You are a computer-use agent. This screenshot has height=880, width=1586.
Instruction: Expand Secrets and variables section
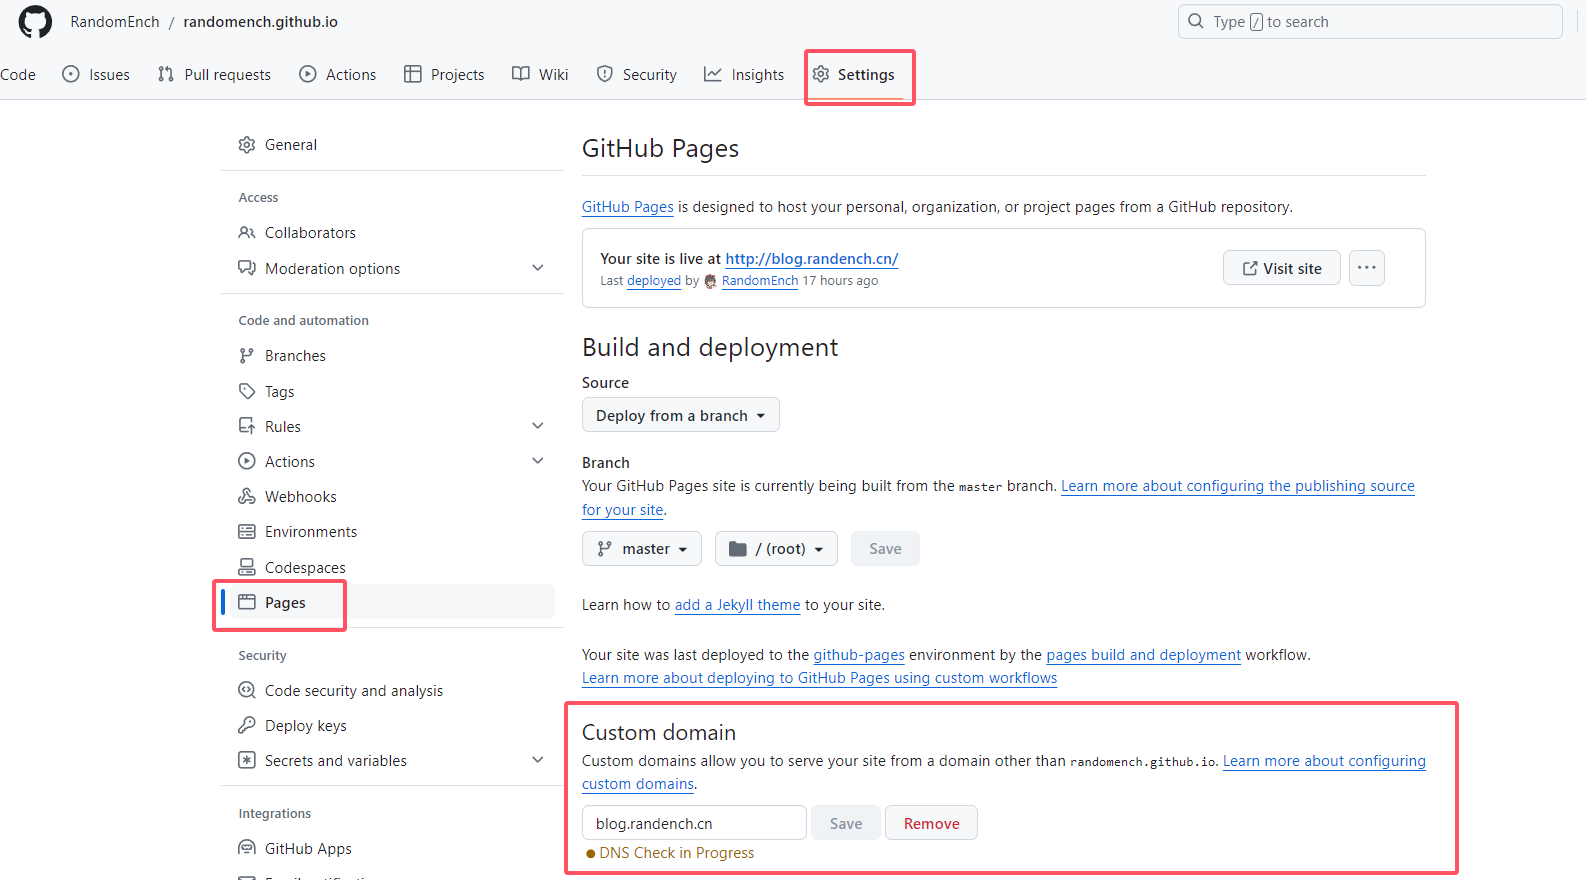(537, 760)
